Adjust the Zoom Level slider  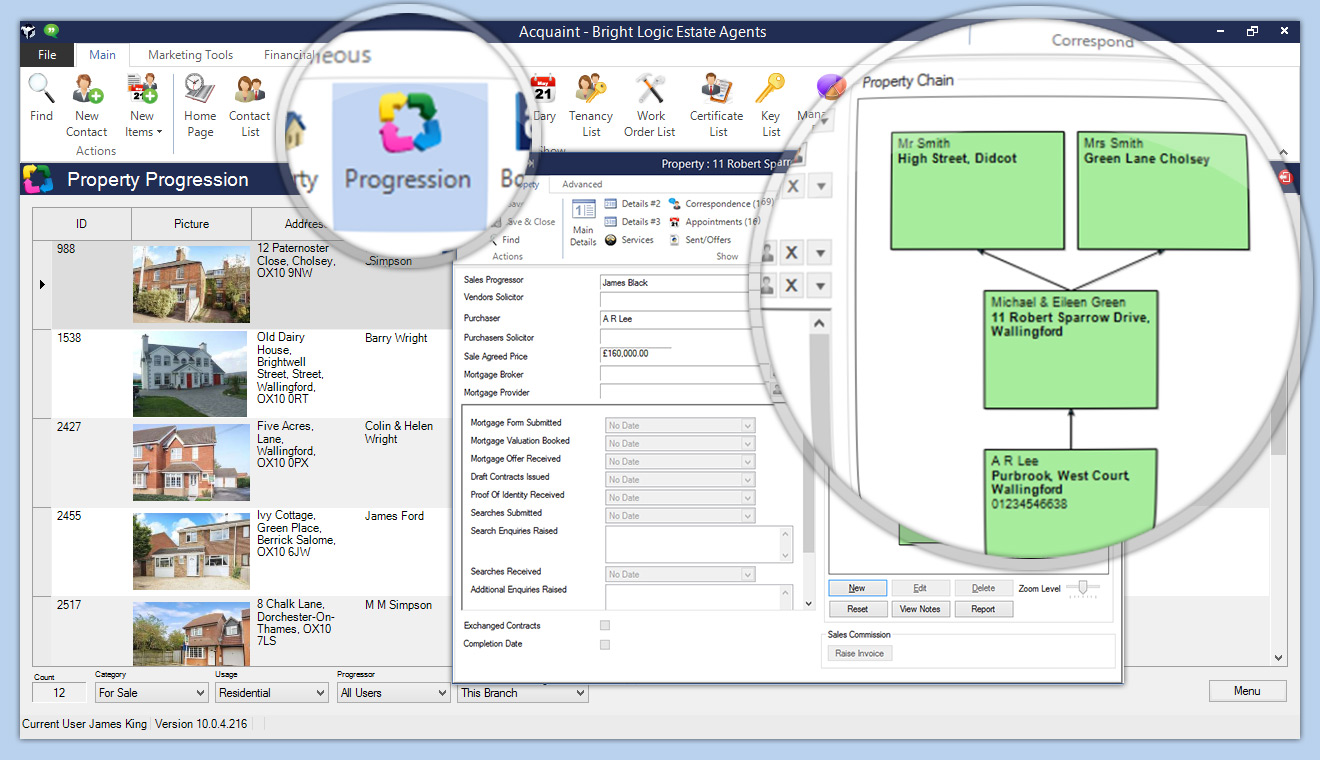(x=1083, y=589)
